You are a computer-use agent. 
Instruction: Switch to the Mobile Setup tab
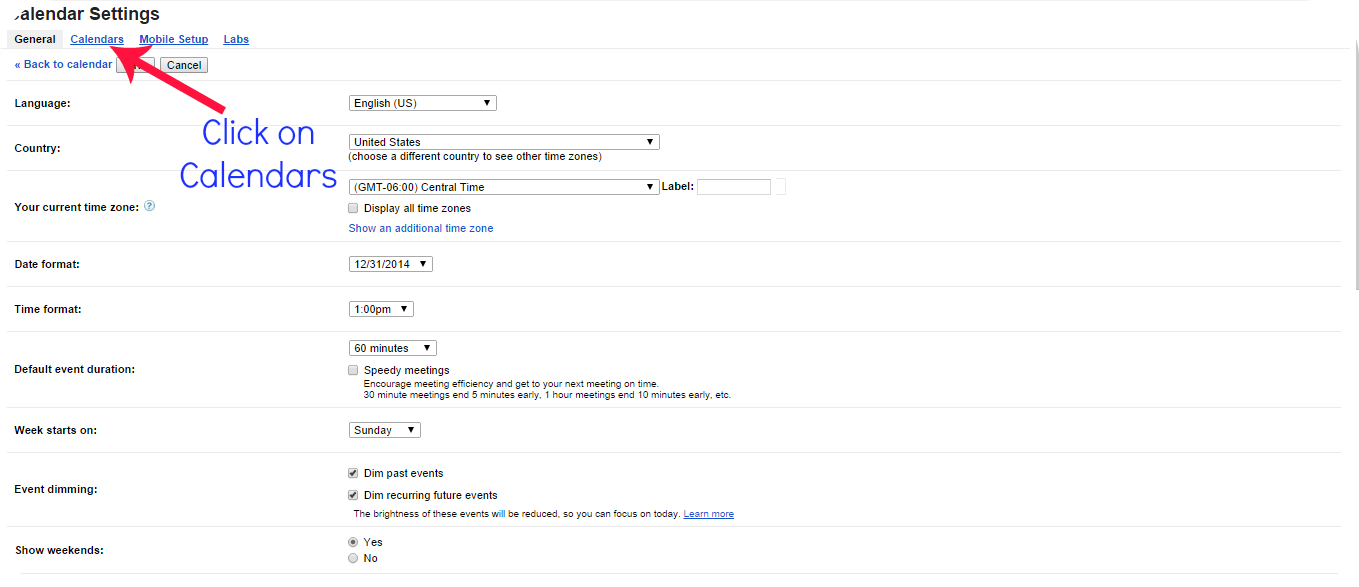pos(174,39)
